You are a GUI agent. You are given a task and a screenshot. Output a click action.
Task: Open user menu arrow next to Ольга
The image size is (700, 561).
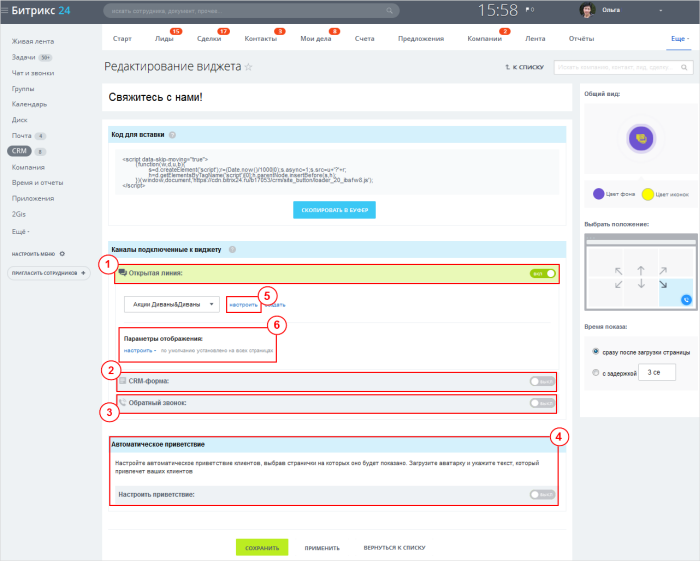click(x=661, y=10)
